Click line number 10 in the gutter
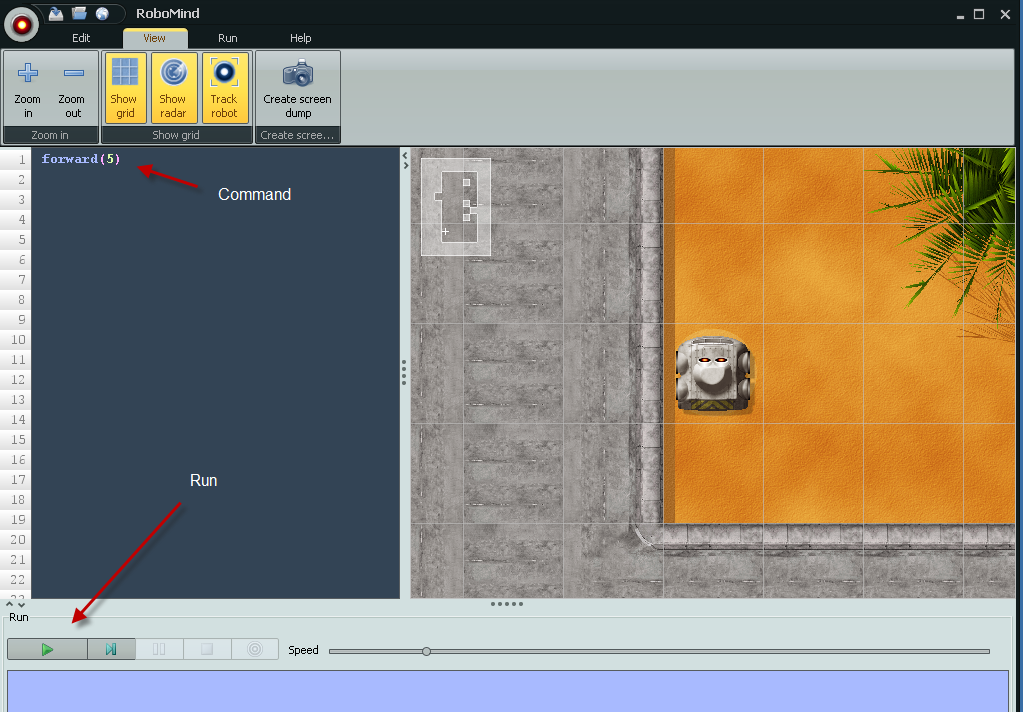 point(18,339)
